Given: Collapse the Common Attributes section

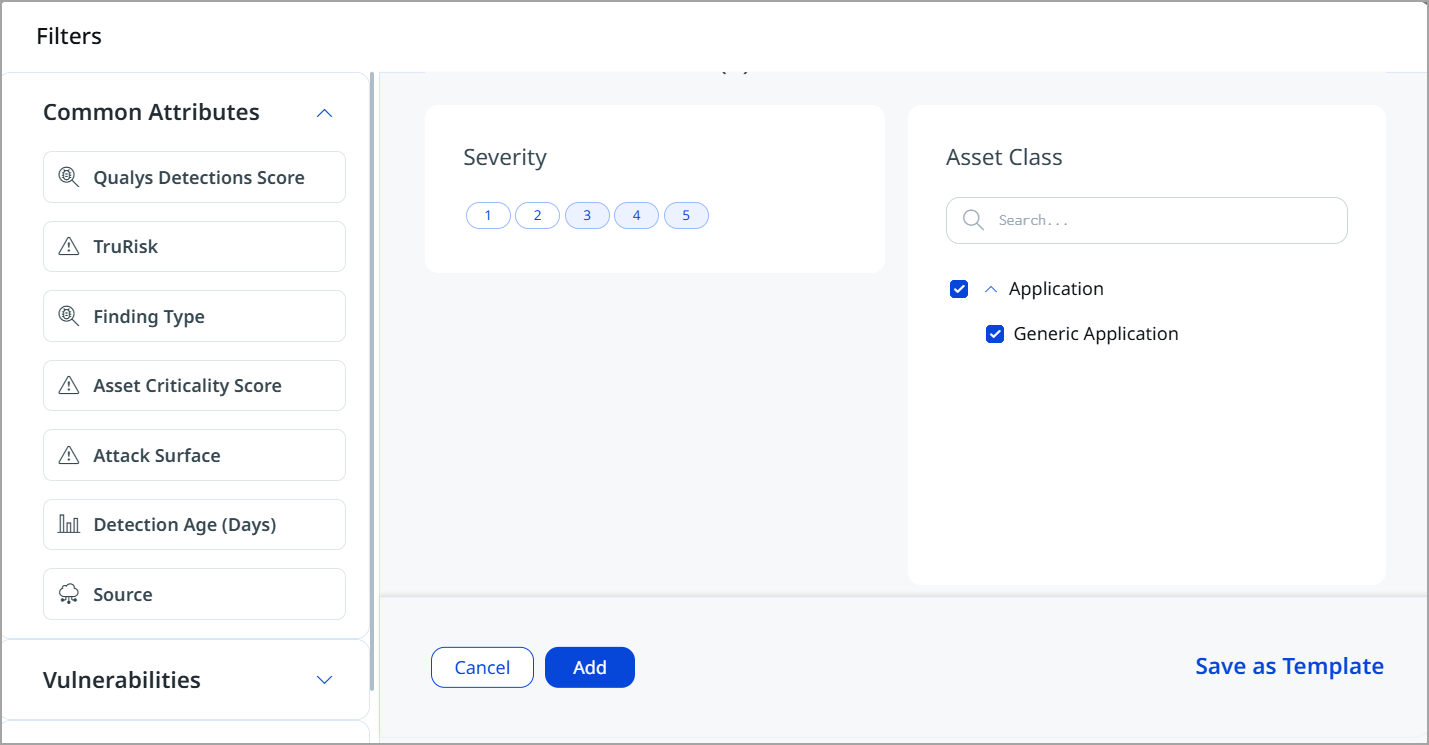Looking at the screenshot, I should pos(323,112).
